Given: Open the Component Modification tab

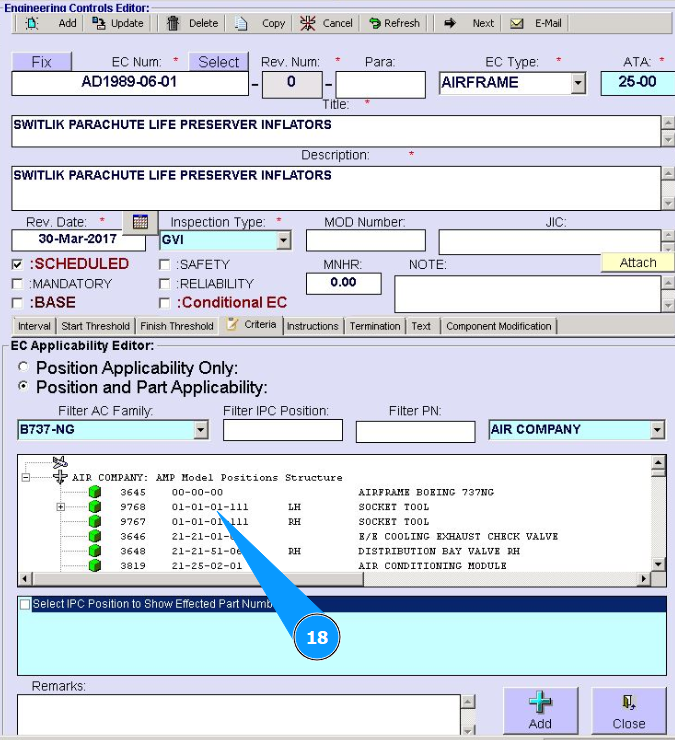Looking at the screenshot, I should [x=499, y=326].
